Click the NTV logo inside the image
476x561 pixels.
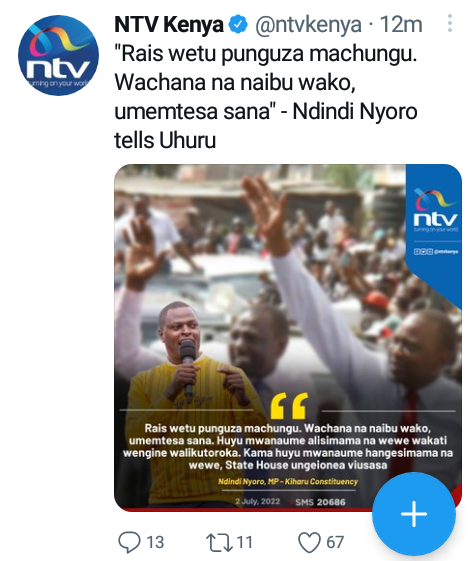[x=435, y=211]
